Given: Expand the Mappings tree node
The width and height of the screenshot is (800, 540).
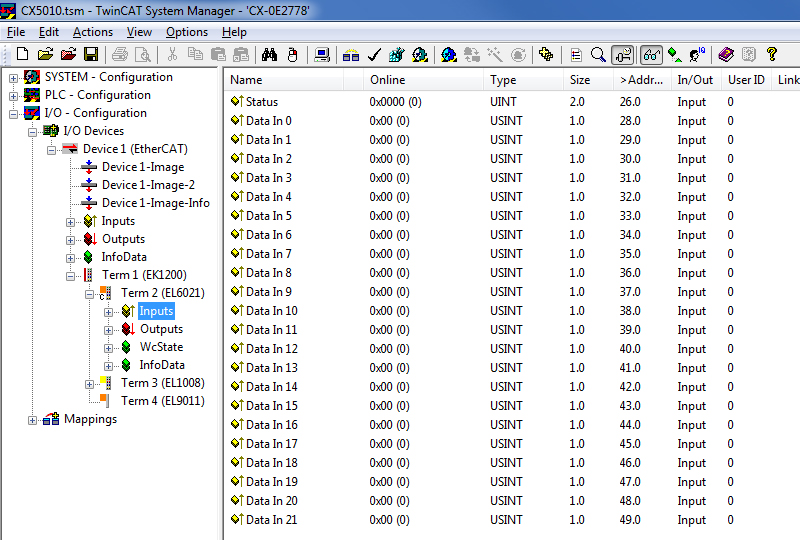Looking at the screenshot, I should [x=32, y=421].
